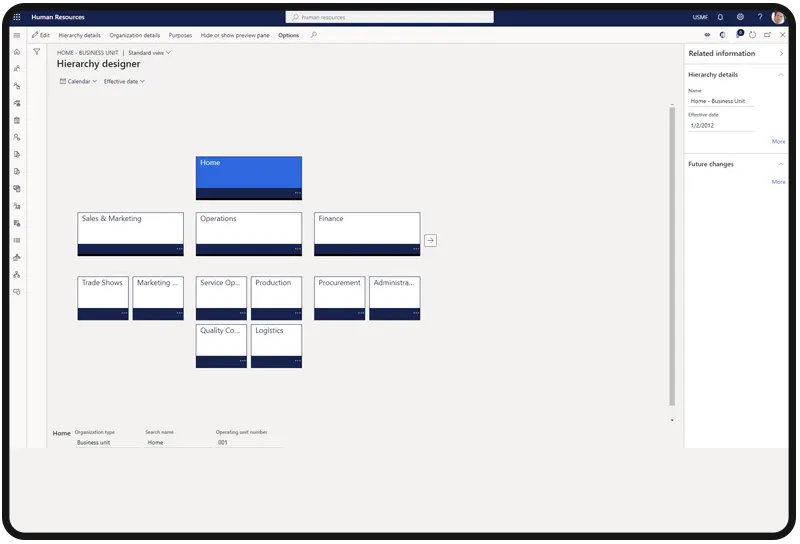Open the Options tab
This screenshot has height=544, width=800.
coord(288,35)
